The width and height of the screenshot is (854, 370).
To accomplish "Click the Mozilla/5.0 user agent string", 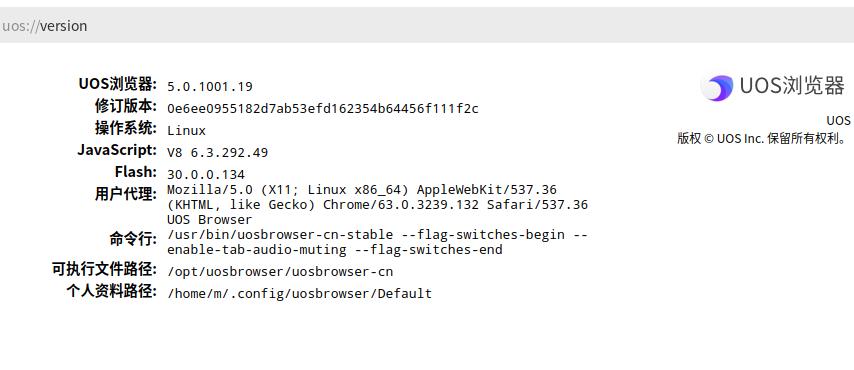I will 377,205.
